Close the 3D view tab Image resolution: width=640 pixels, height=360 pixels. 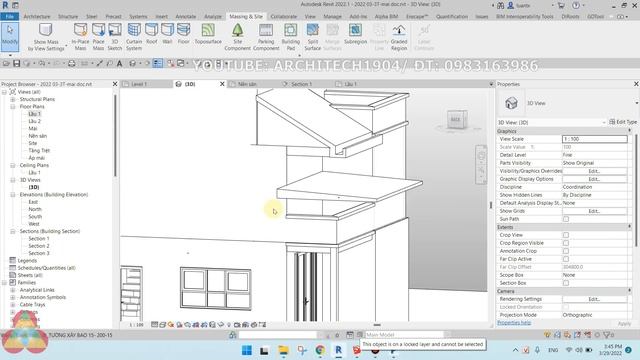tap(222, 84)
